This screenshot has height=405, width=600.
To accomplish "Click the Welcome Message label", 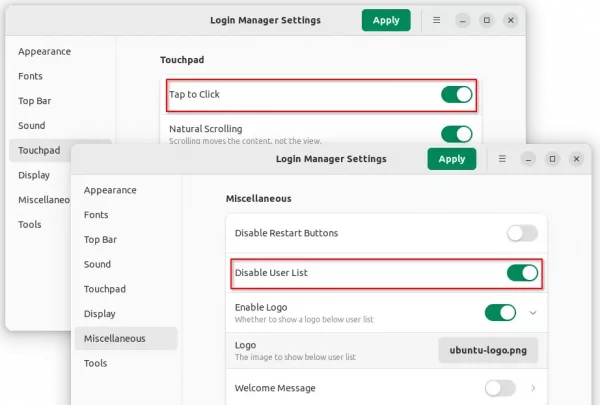I will [x=275, y=388].
